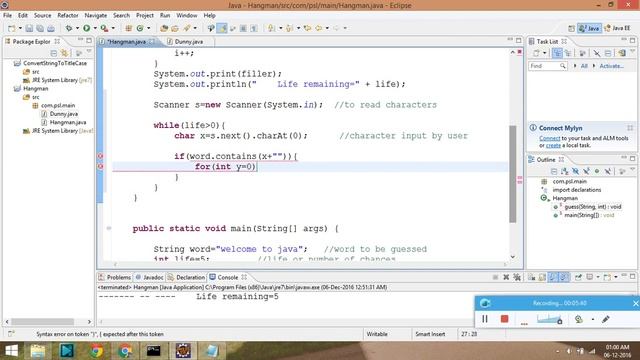Viewport: 640px width, 360px height.
Task: Open the Debug button dropdown arrow
Action: [77, 28]
